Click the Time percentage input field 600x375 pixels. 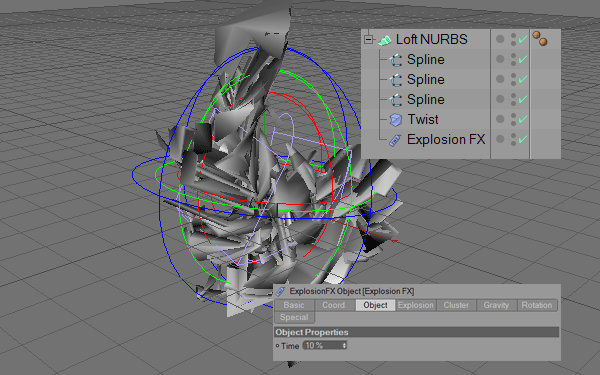pyautogui.click(x=324, y=346)
